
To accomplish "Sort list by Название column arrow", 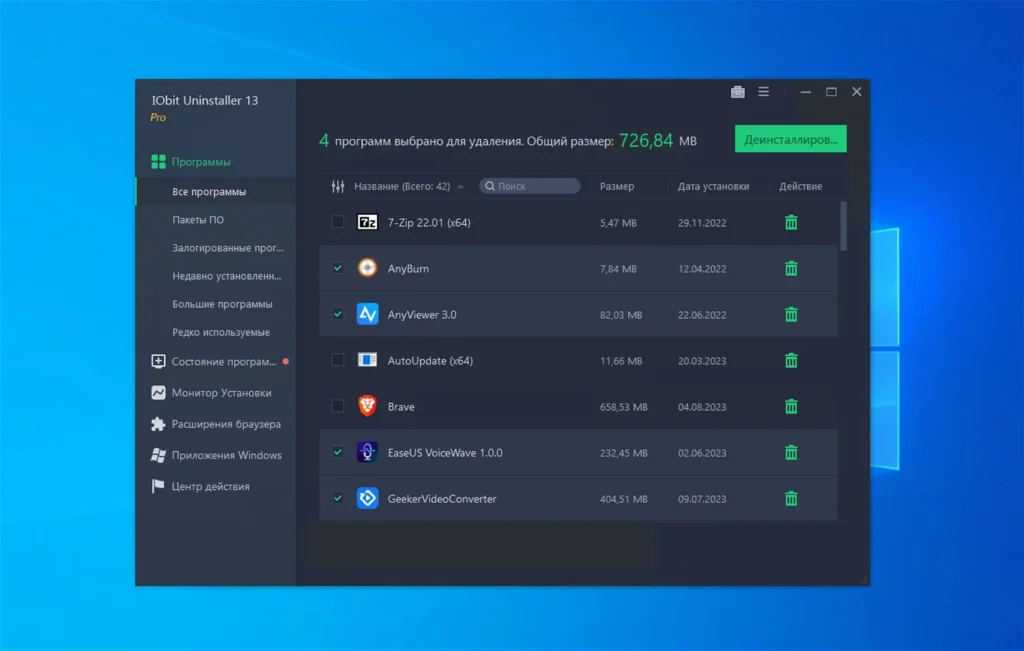I will coord(460,186).
